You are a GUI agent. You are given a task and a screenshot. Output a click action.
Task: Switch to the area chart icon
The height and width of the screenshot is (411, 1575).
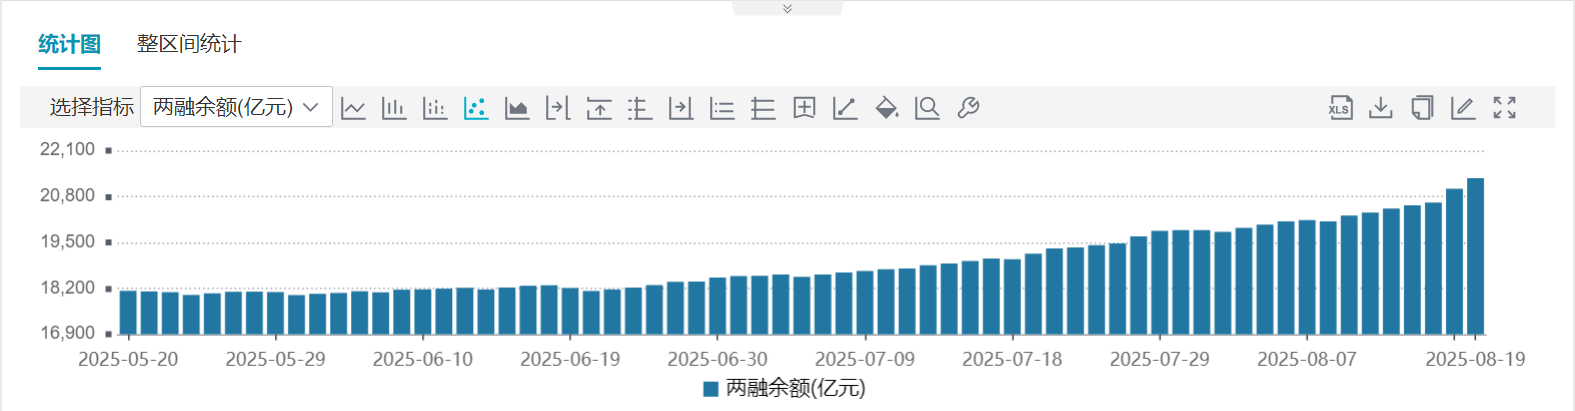517,108
